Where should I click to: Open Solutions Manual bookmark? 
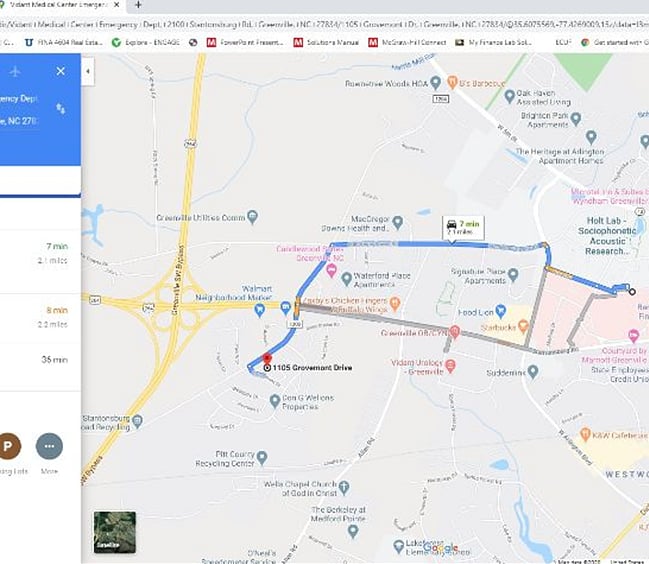326,42
